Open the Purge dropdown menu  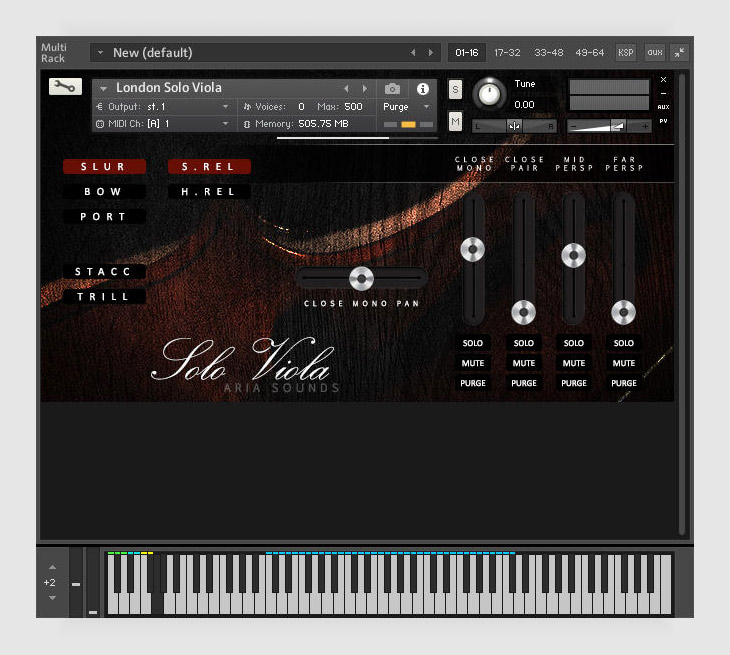point(407,107)
